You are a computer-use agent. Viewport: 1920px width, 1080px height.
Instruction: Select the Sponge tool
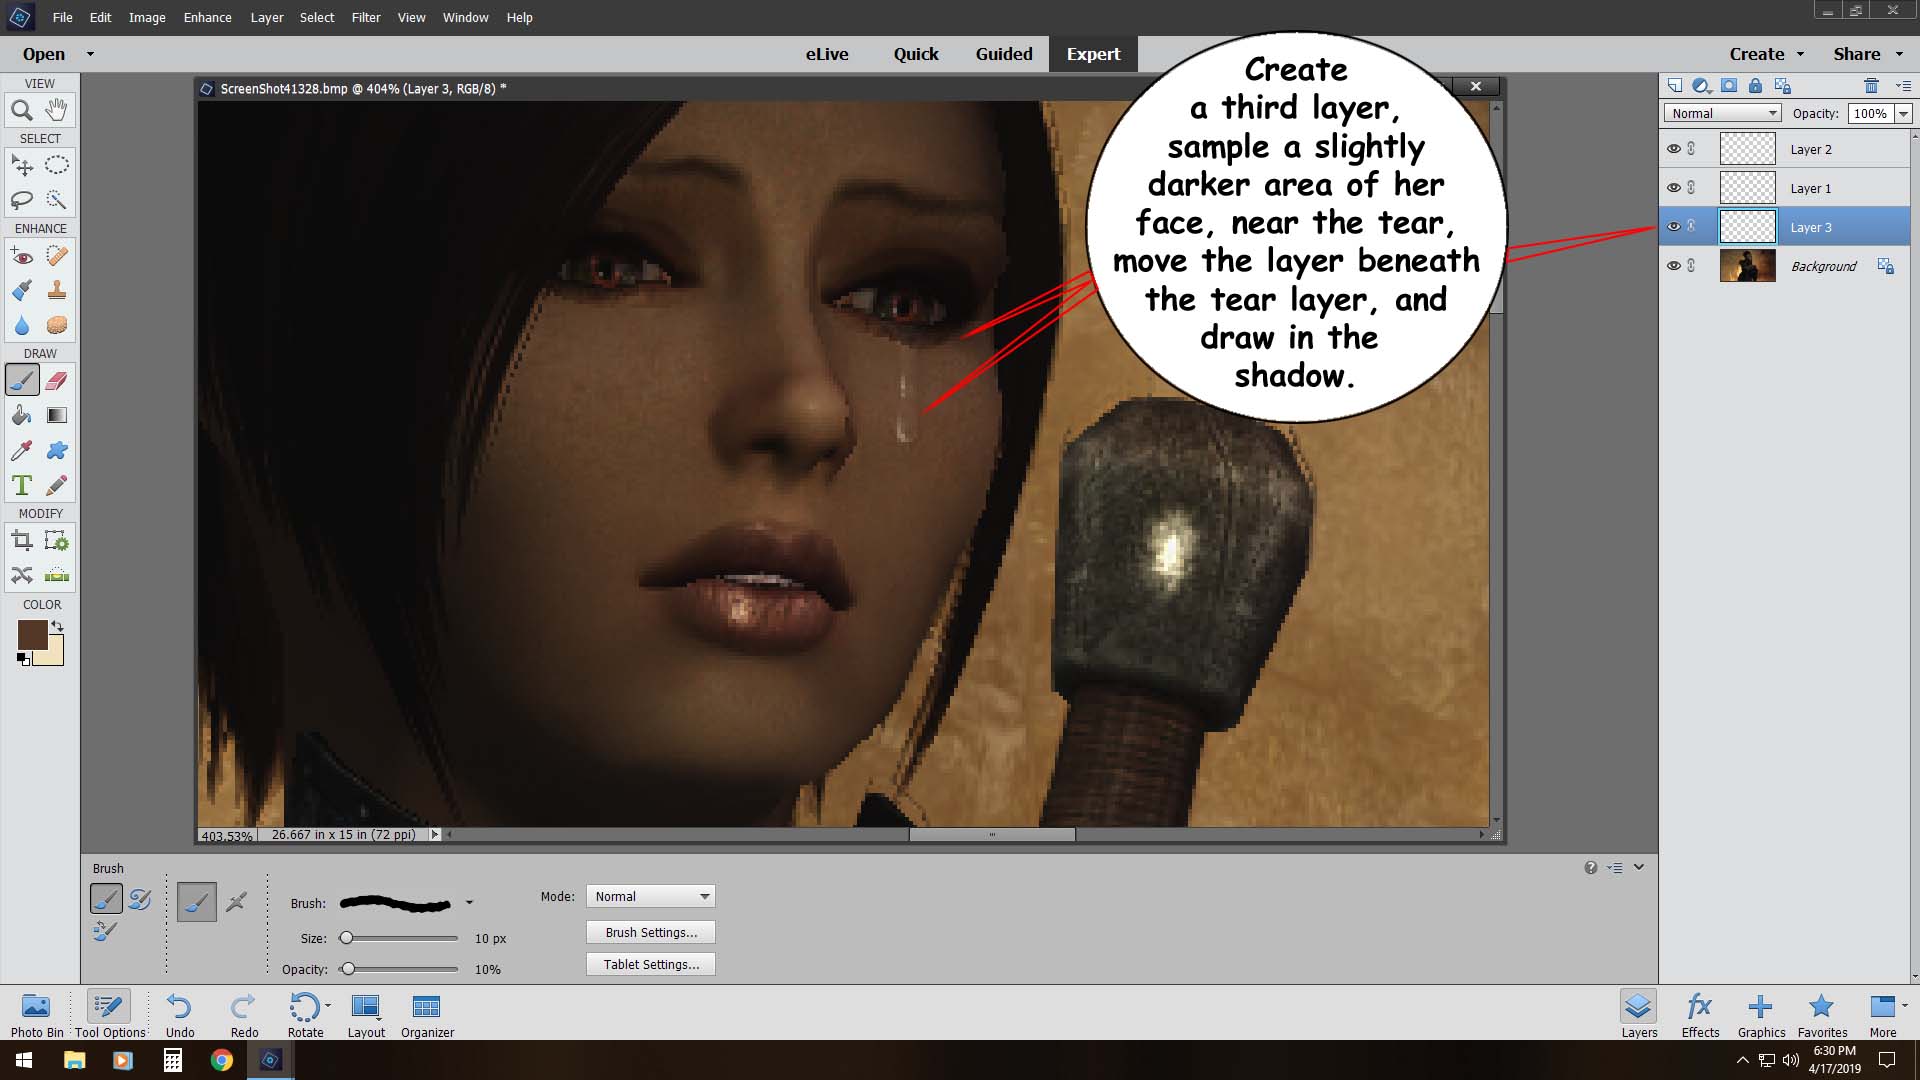pyautogui.click(x=57, y=325)
